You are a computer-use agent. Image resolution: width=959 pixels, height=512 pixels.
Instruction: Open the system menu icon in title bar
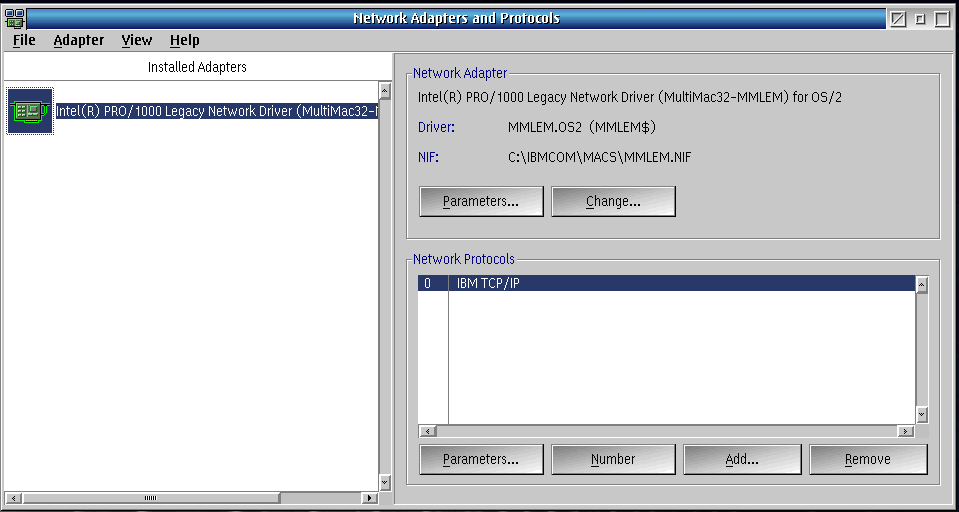tap(15, 18)
